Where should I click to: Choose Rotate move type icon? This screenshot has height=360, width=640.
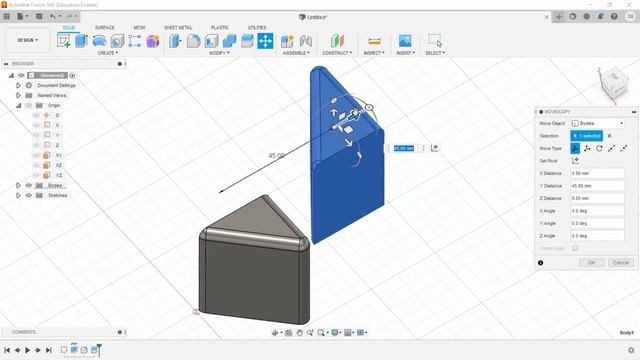click(599, 148)
